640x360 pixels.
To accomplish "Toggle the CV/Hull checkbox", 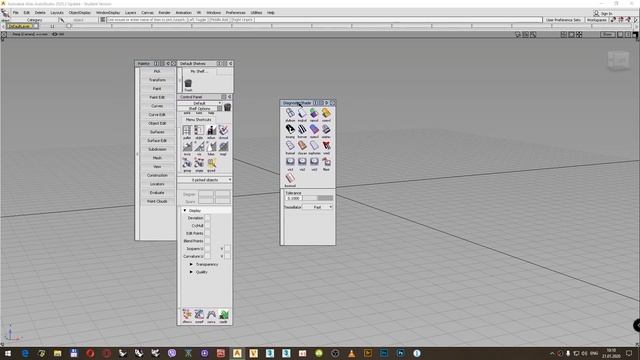I will 207,226.
